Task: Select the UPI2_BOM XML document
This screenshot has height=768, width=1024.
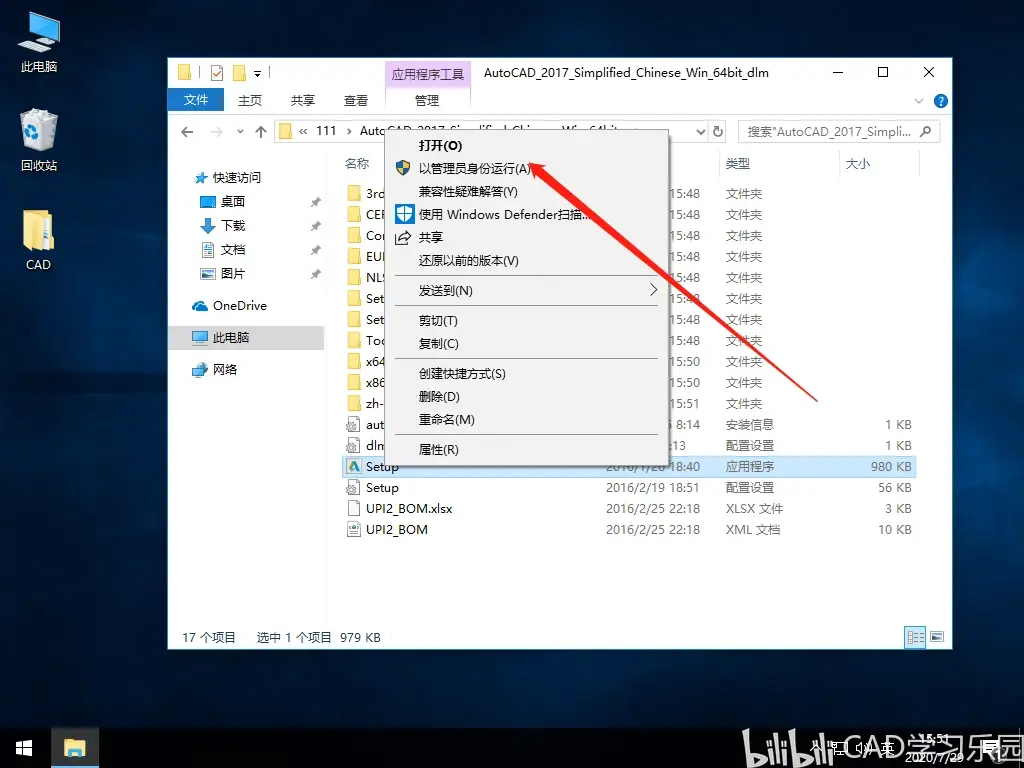Action: click(628, 530)
